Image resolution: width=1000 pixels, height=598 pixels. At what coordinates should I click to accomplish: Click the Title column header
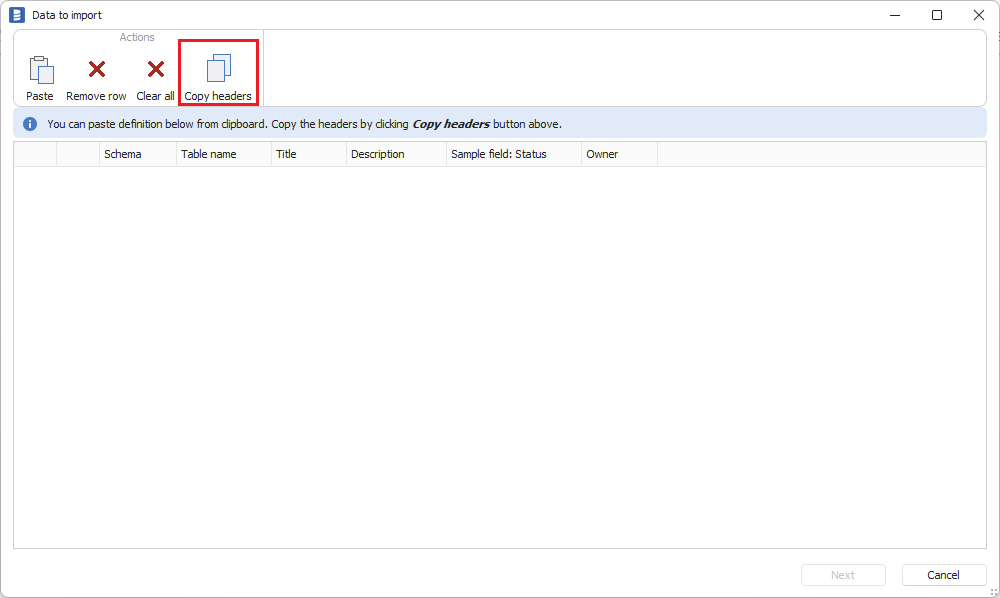click(309, 154)
